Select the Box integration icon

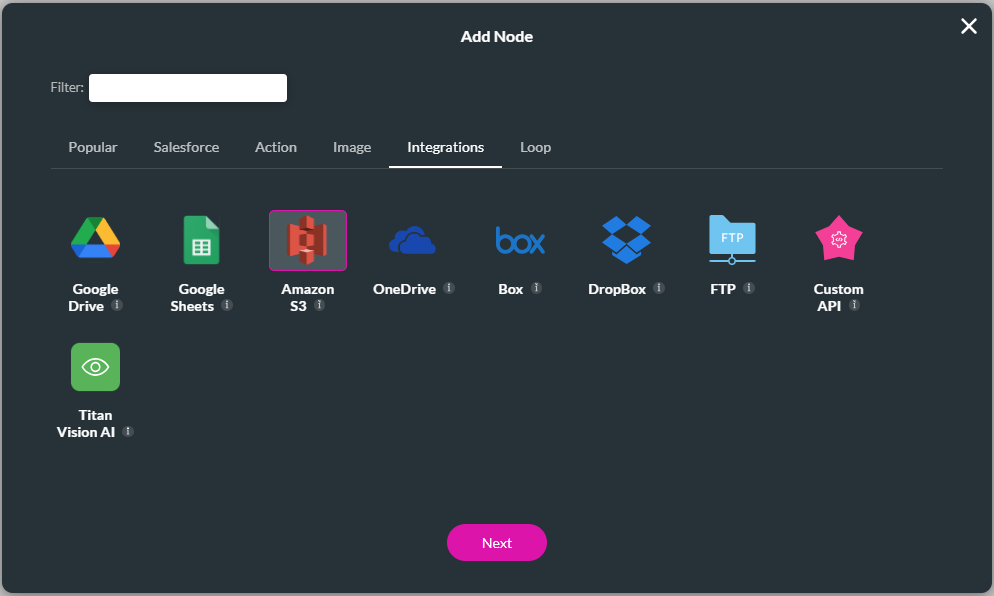pos(519,239)
